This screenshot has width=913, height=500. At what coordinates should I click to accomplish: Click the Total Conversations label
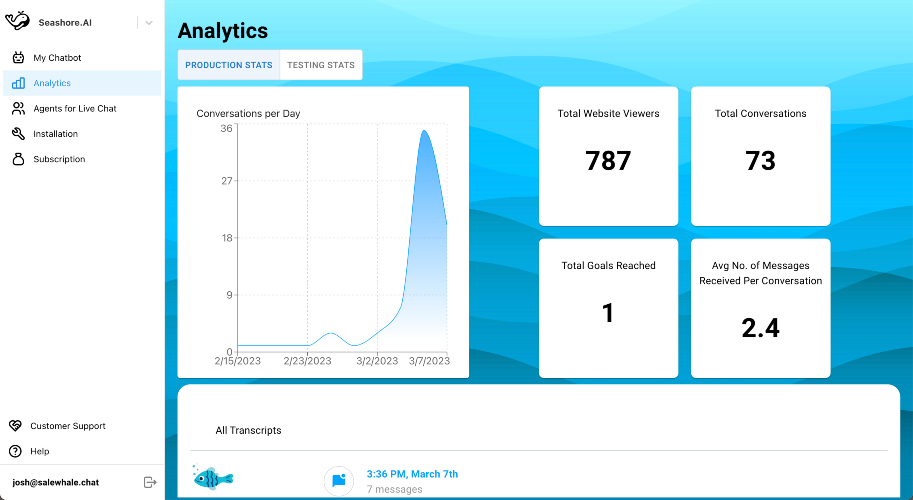coord(760,114)
